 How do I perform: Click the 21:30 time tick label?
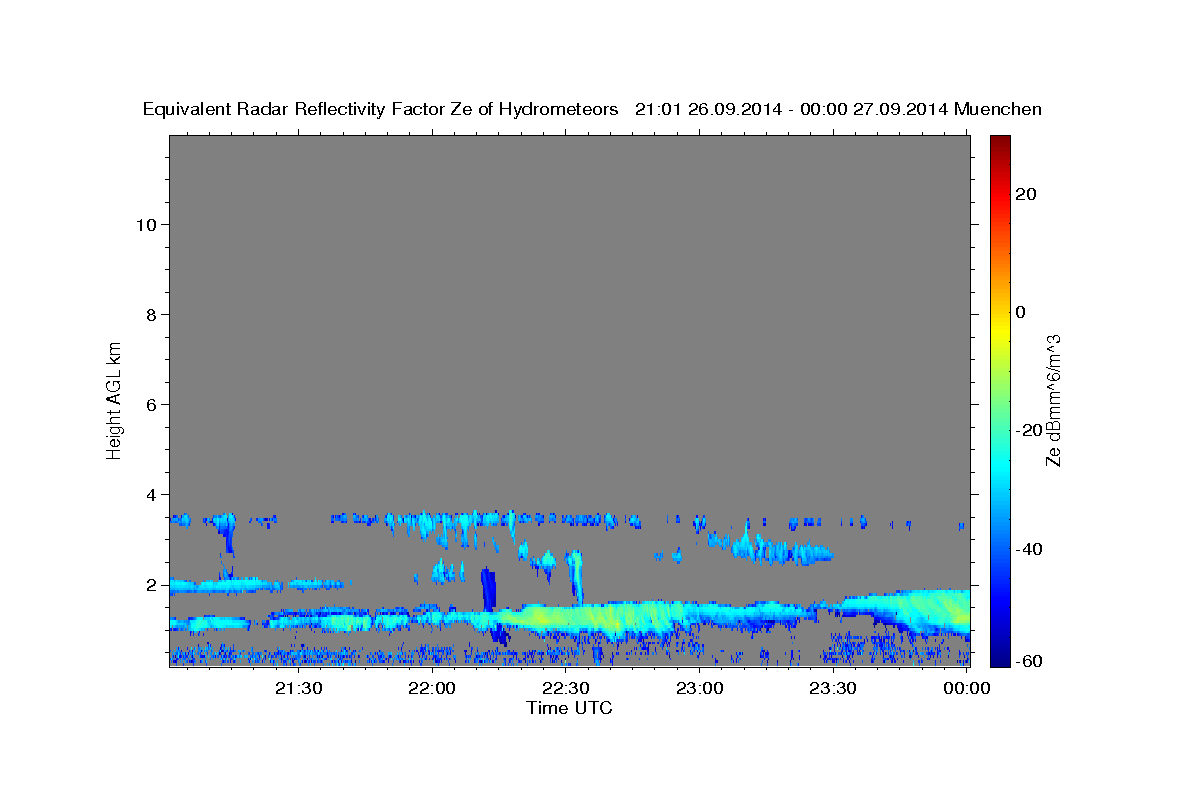299,688
